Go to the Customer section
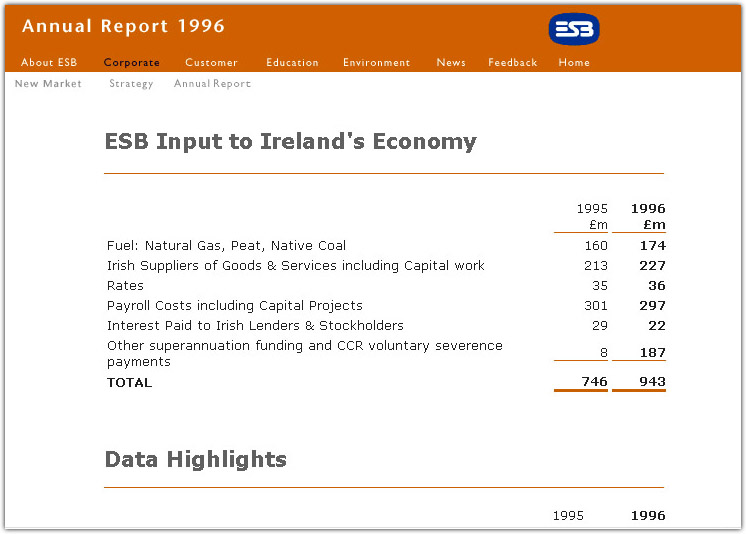 point(211,62)
